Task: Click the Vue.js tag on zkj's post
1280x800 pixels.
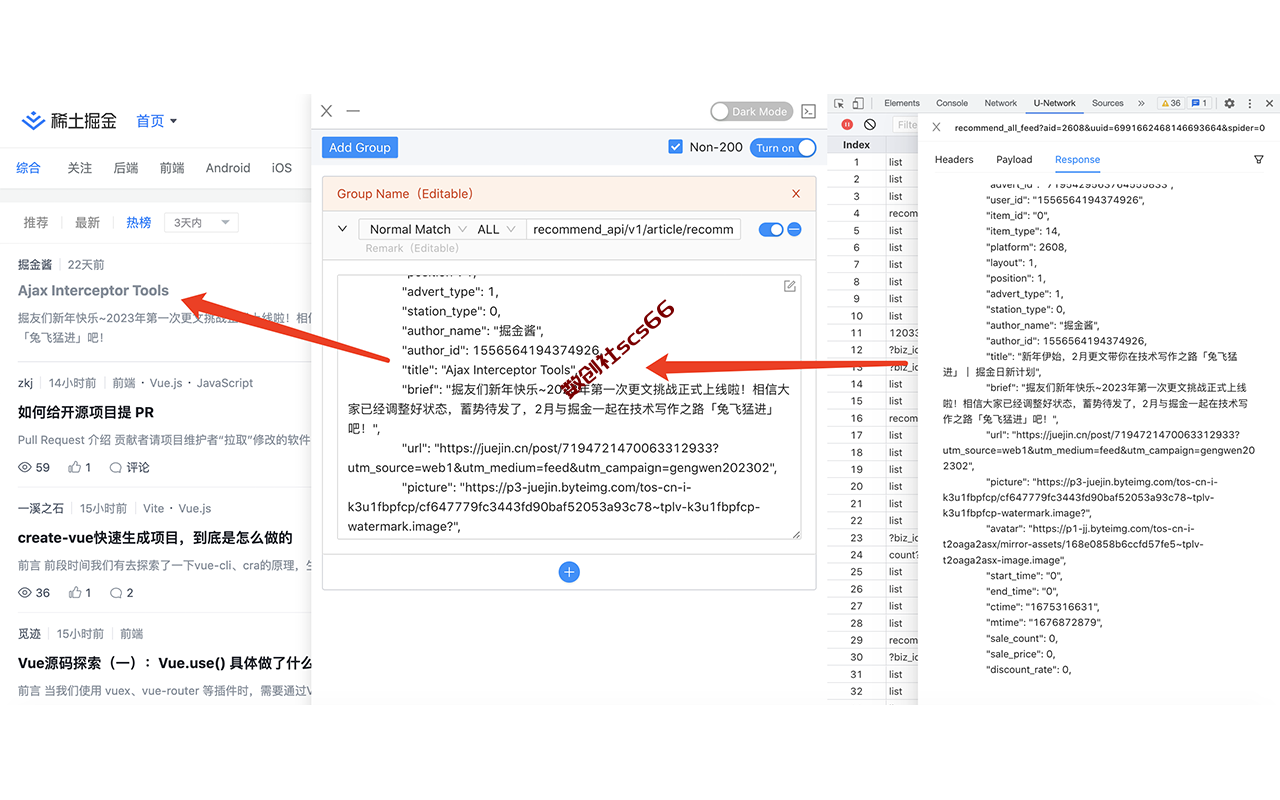Action: tap(166, 383)
